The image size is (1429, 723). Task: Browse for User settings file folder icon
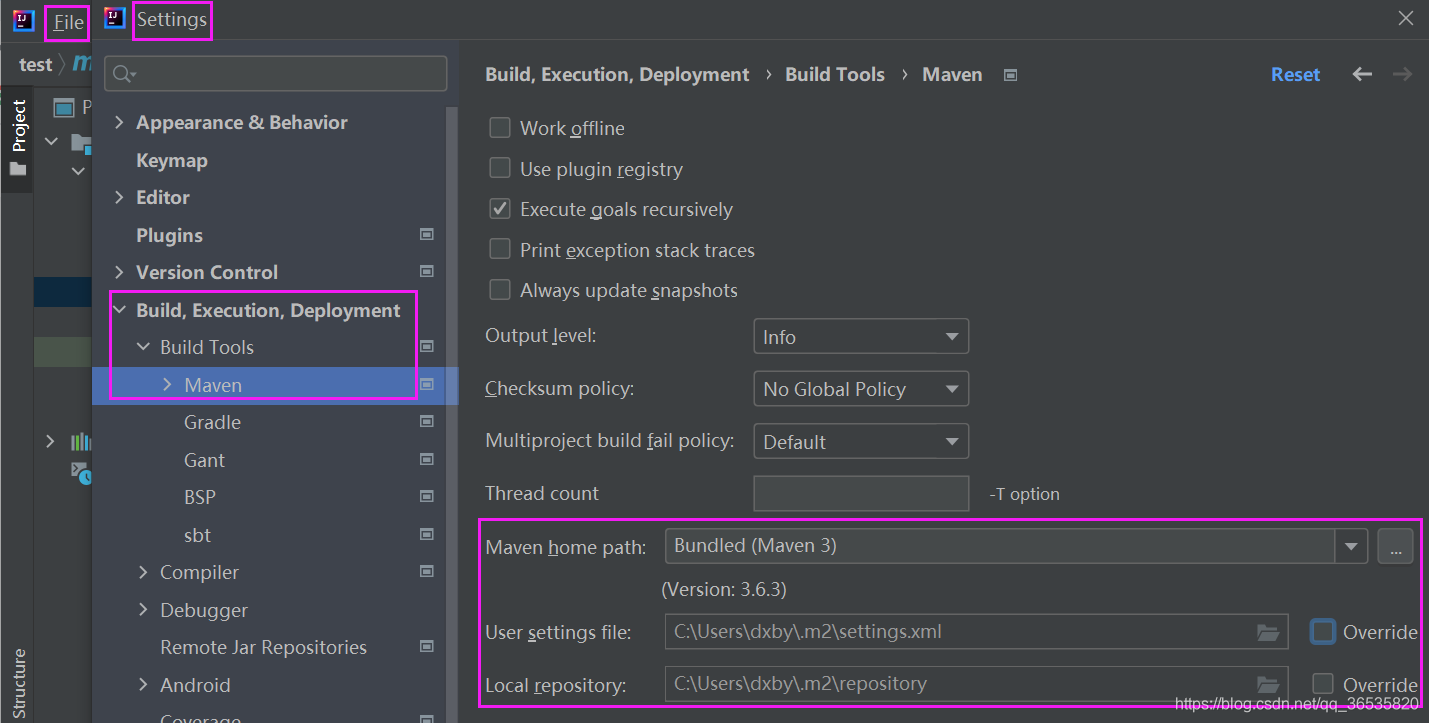pyautogui.click(x=1268, y=632)
